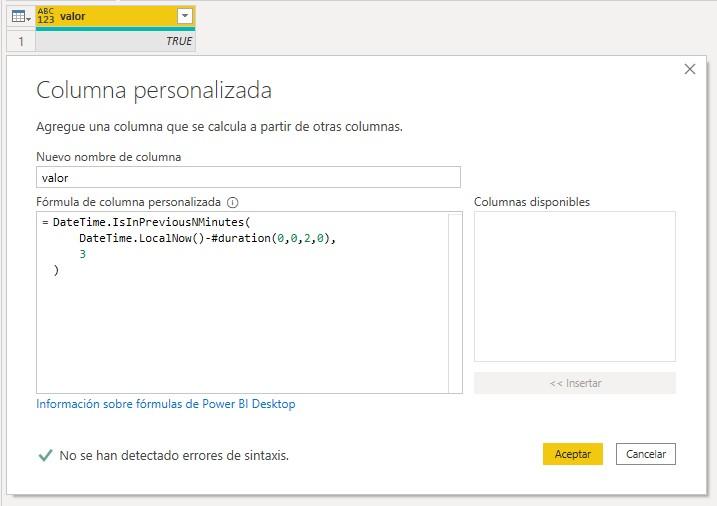717x506 pixels.
Task: Open formula info icon next to Fórmula label
Action: tap(233, 202)
